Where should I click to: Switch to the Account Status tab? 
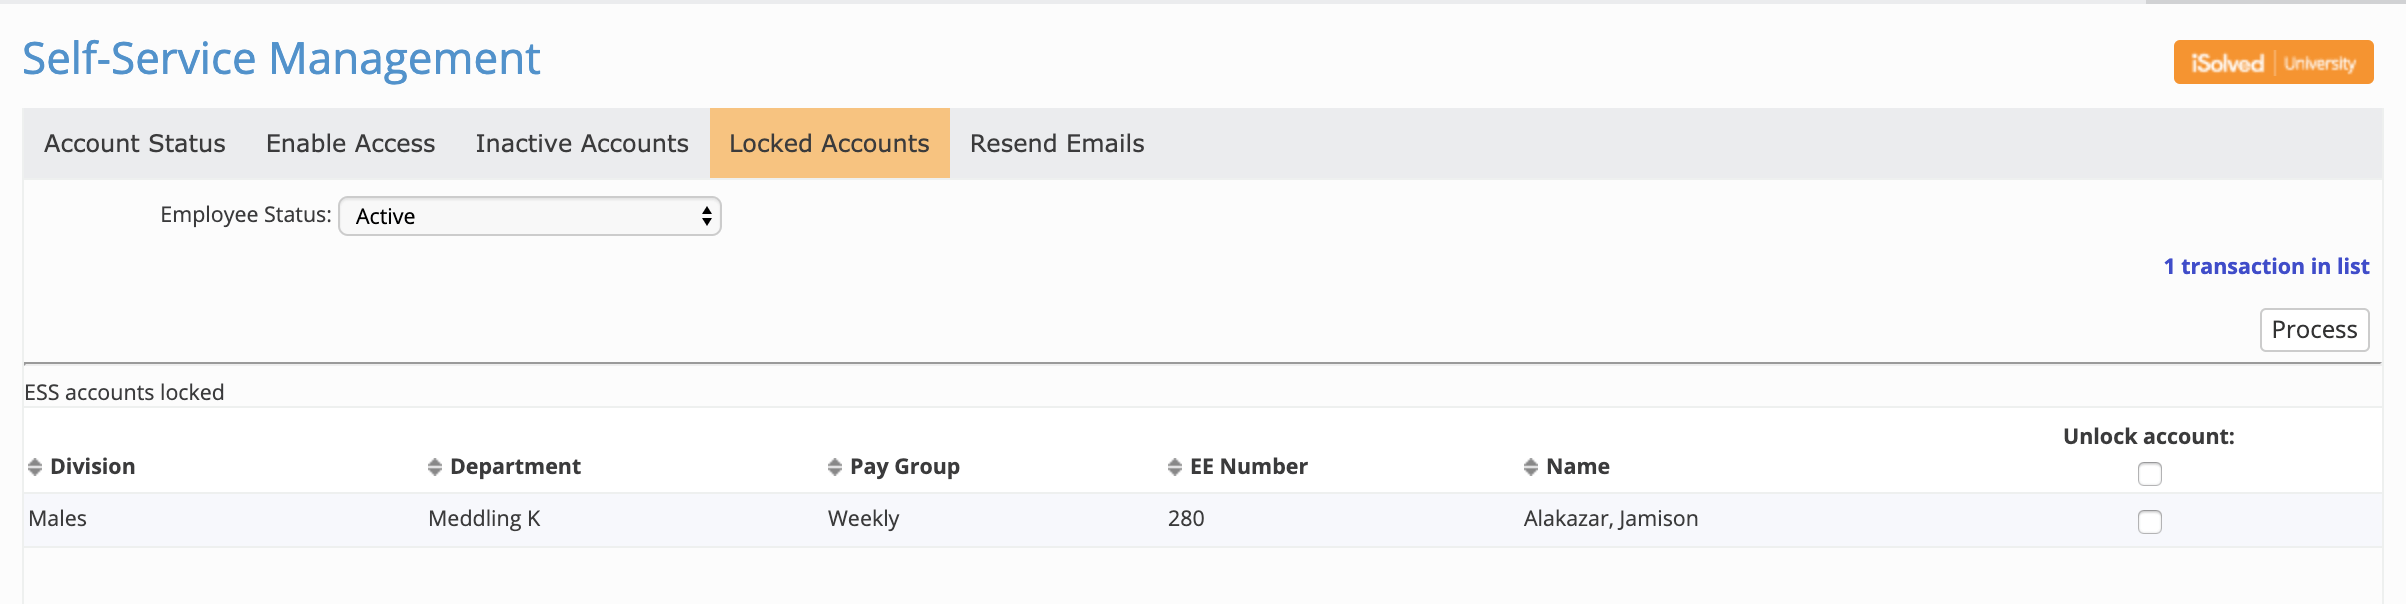click(134, 143)
